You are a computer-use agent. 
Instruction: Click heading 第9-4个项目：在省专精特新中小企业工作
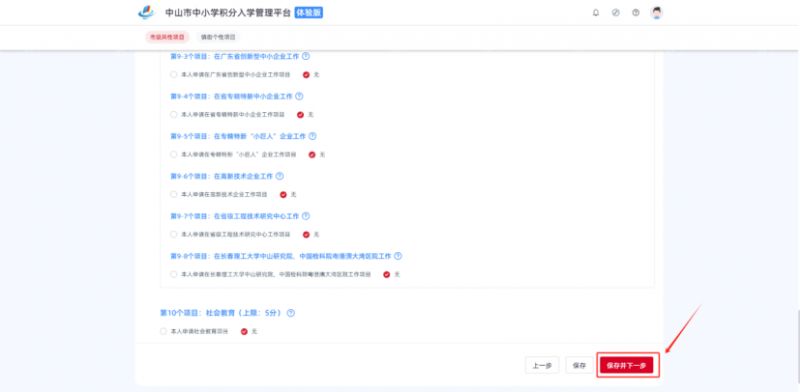pos(231,96)
